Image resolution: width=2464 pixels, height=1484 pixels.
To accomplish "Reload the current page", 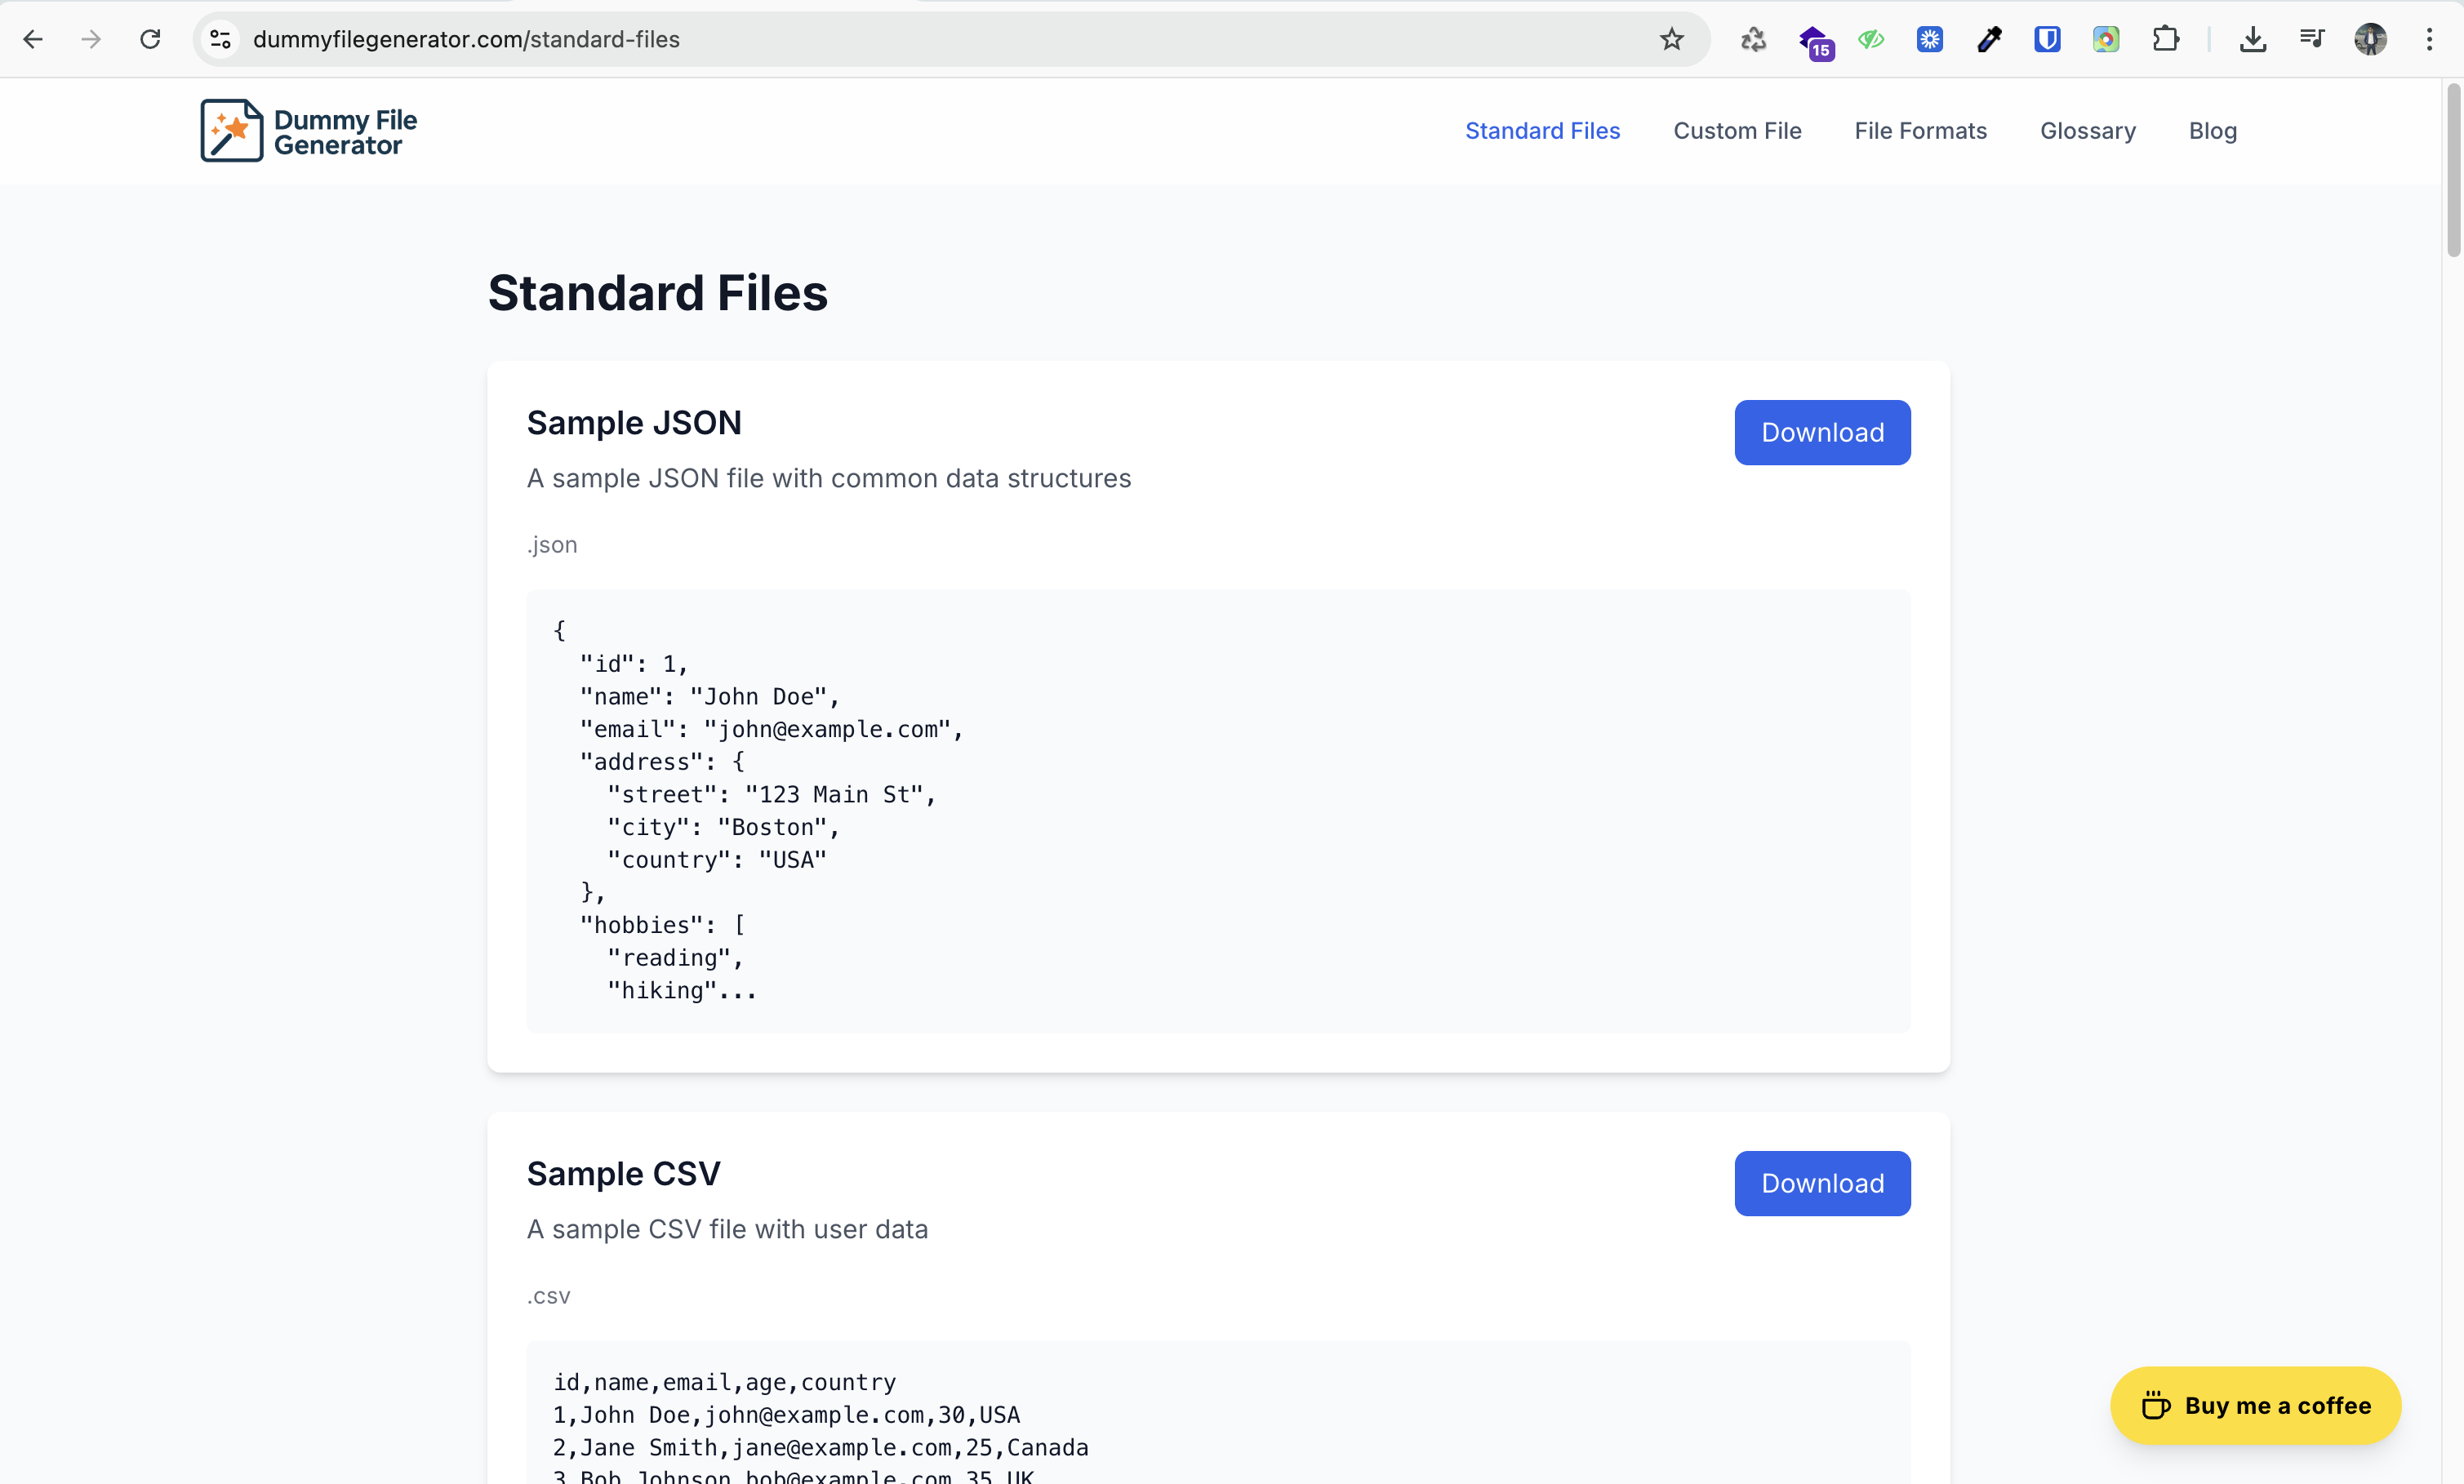I will click(150, 39).
